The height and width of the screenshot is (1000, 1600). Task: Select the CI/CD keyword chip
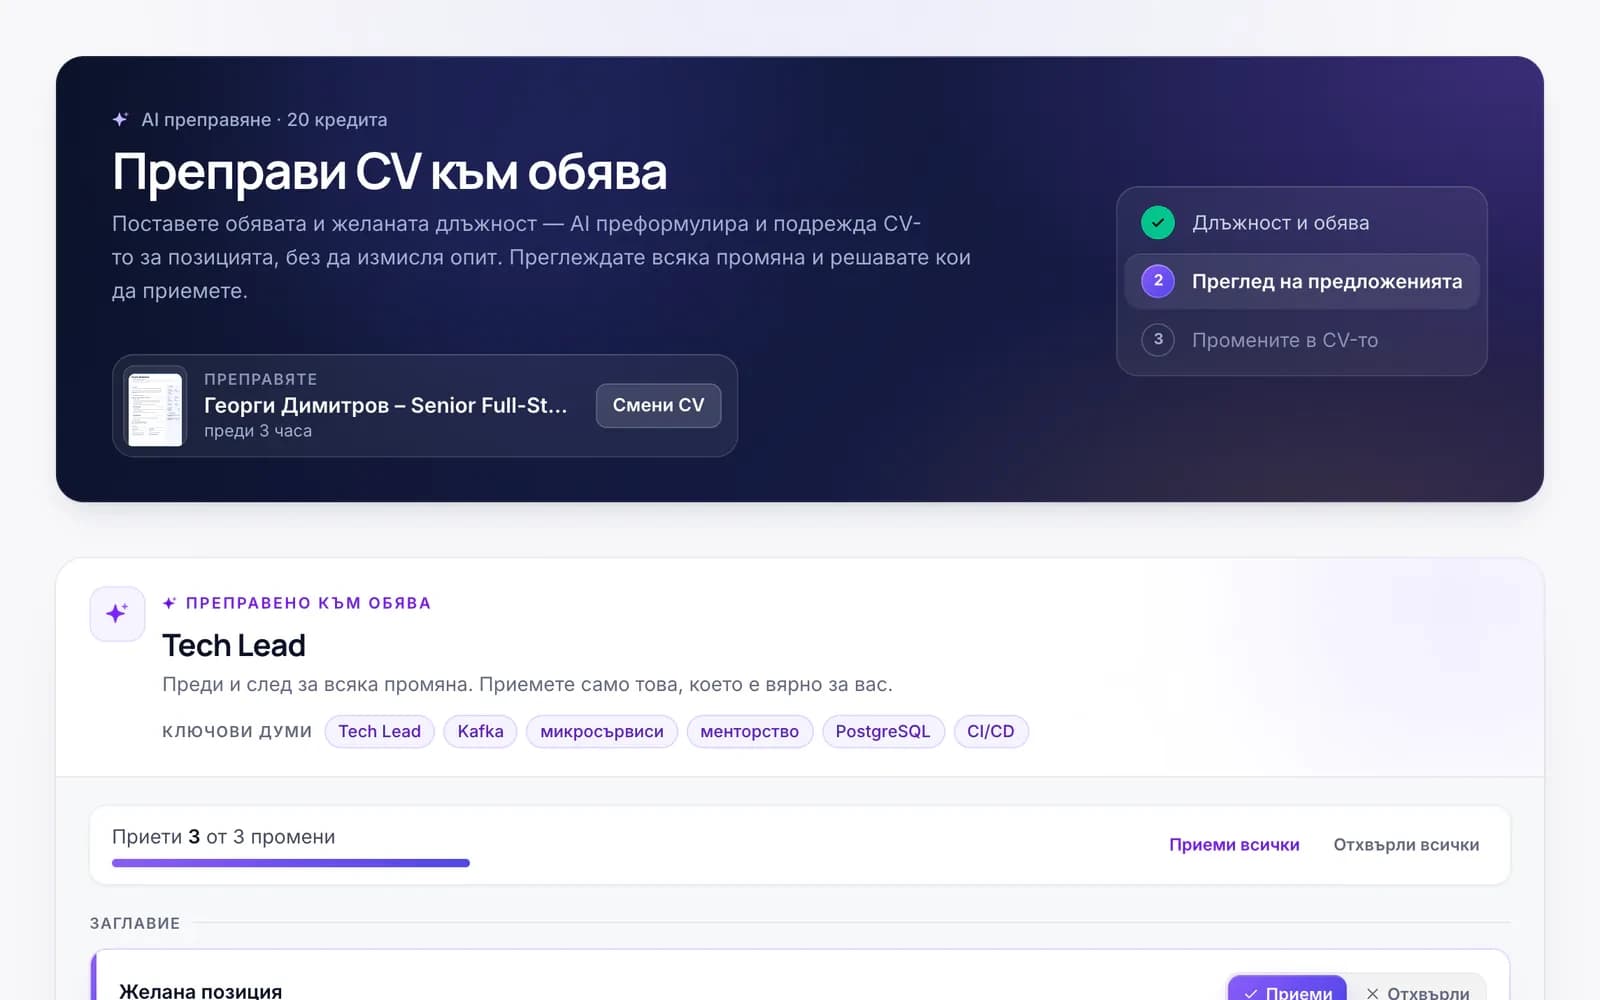click(991, 731)
